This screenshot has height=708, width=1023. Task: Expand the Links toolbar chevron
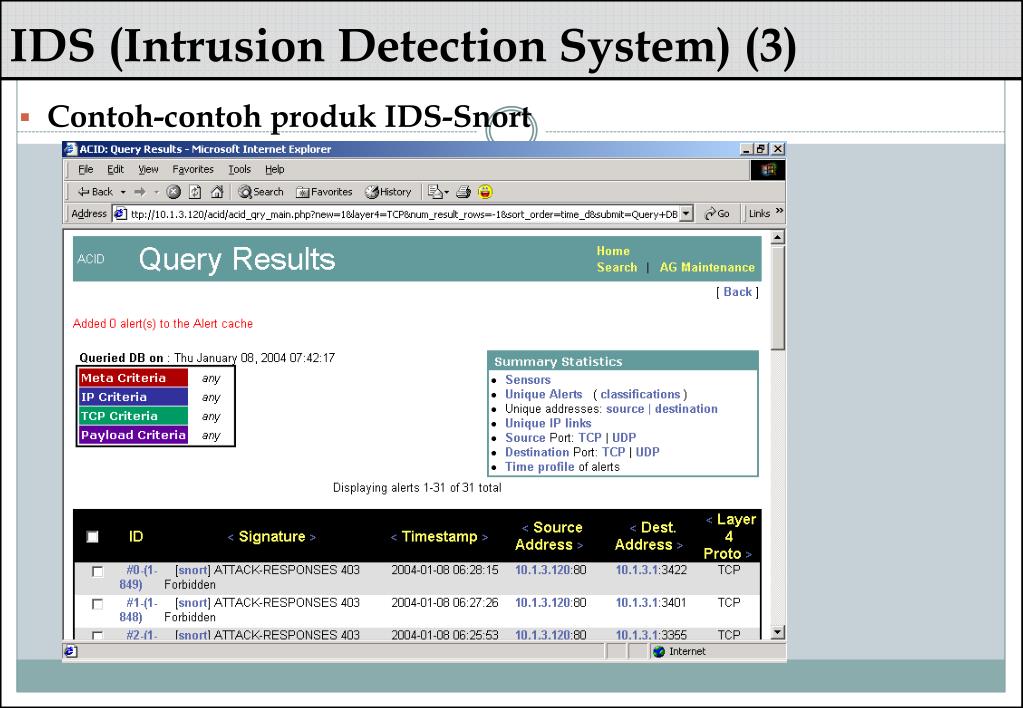(x=779, y=212)
